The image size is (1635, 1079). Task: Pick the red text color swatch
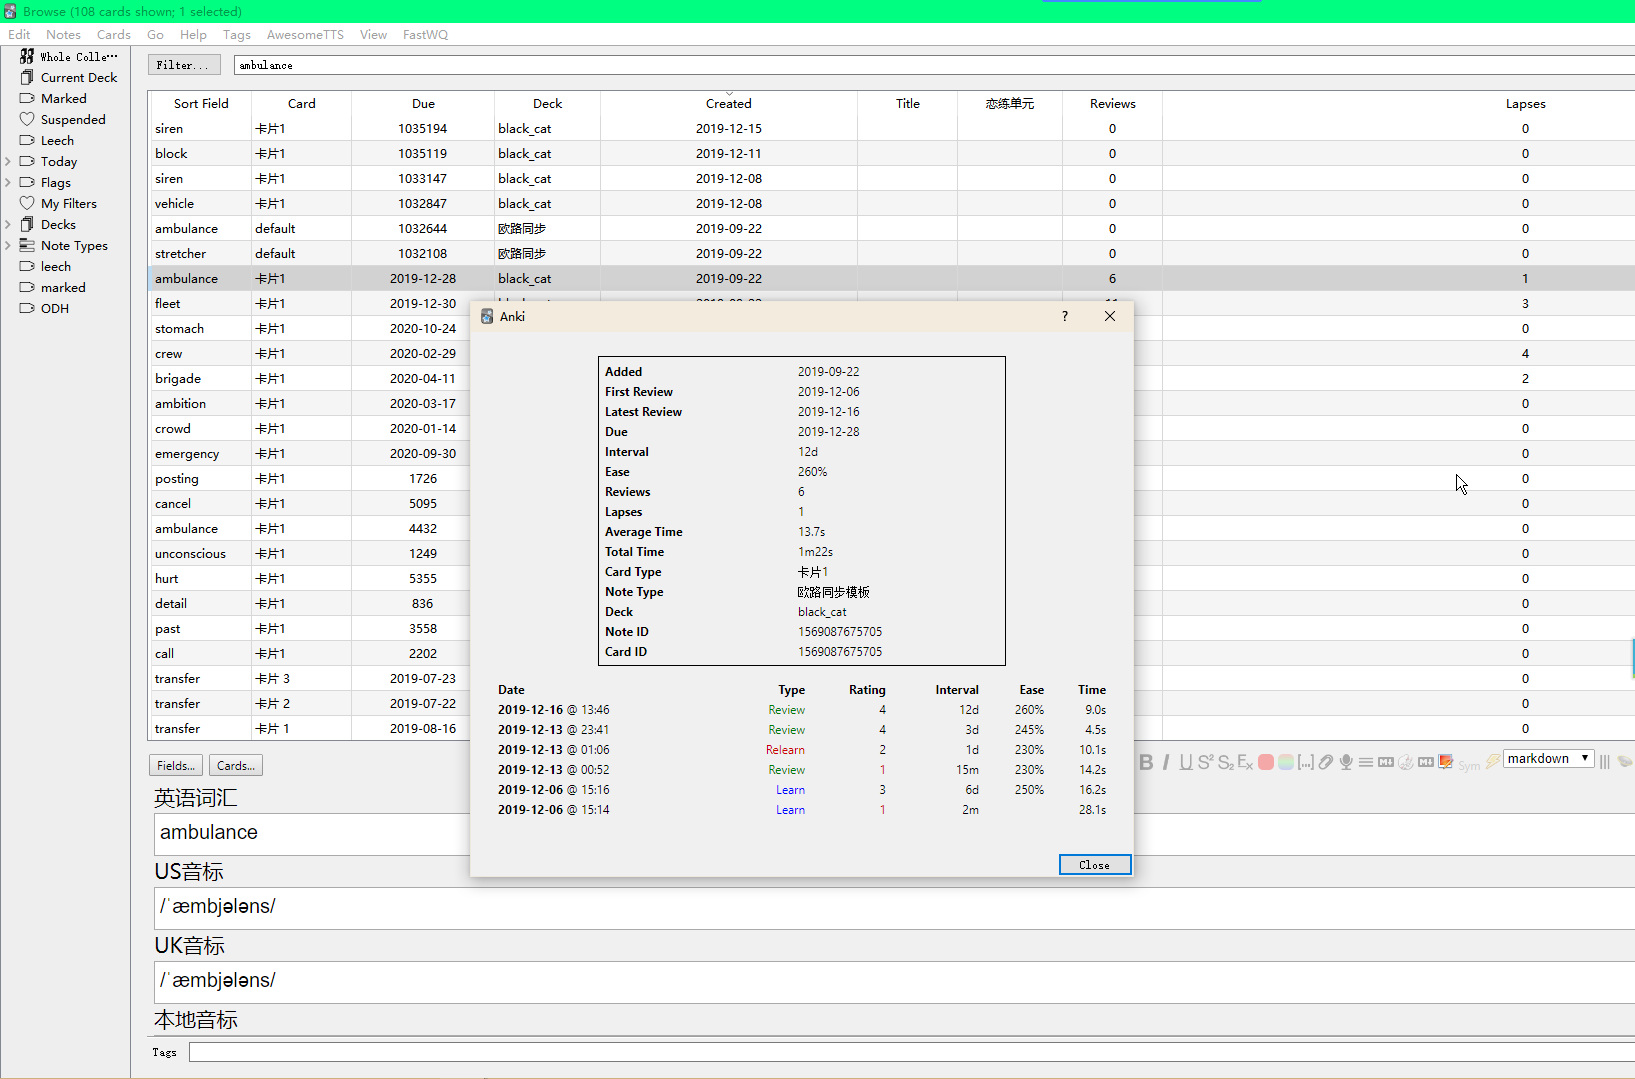(x=1266, y=762)
